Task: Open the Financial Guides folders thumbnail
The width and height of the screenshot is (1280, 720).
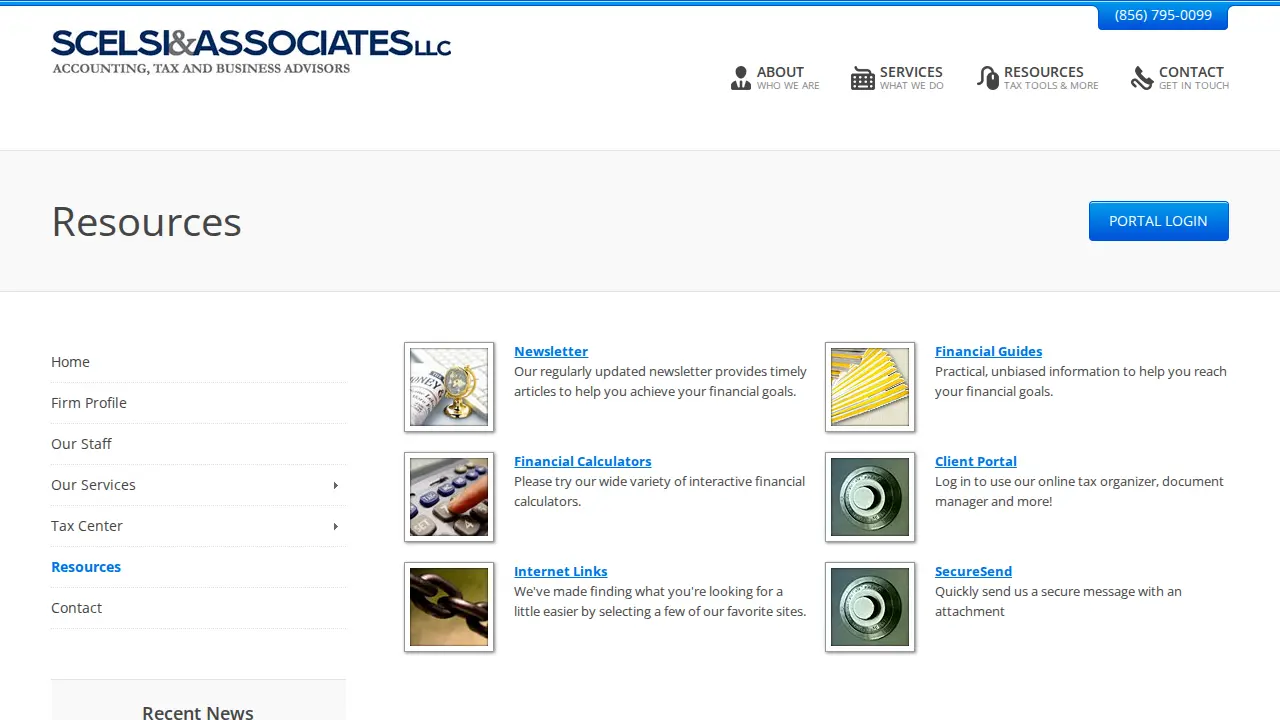Action: pyautogui.click(x=870, y=387)
